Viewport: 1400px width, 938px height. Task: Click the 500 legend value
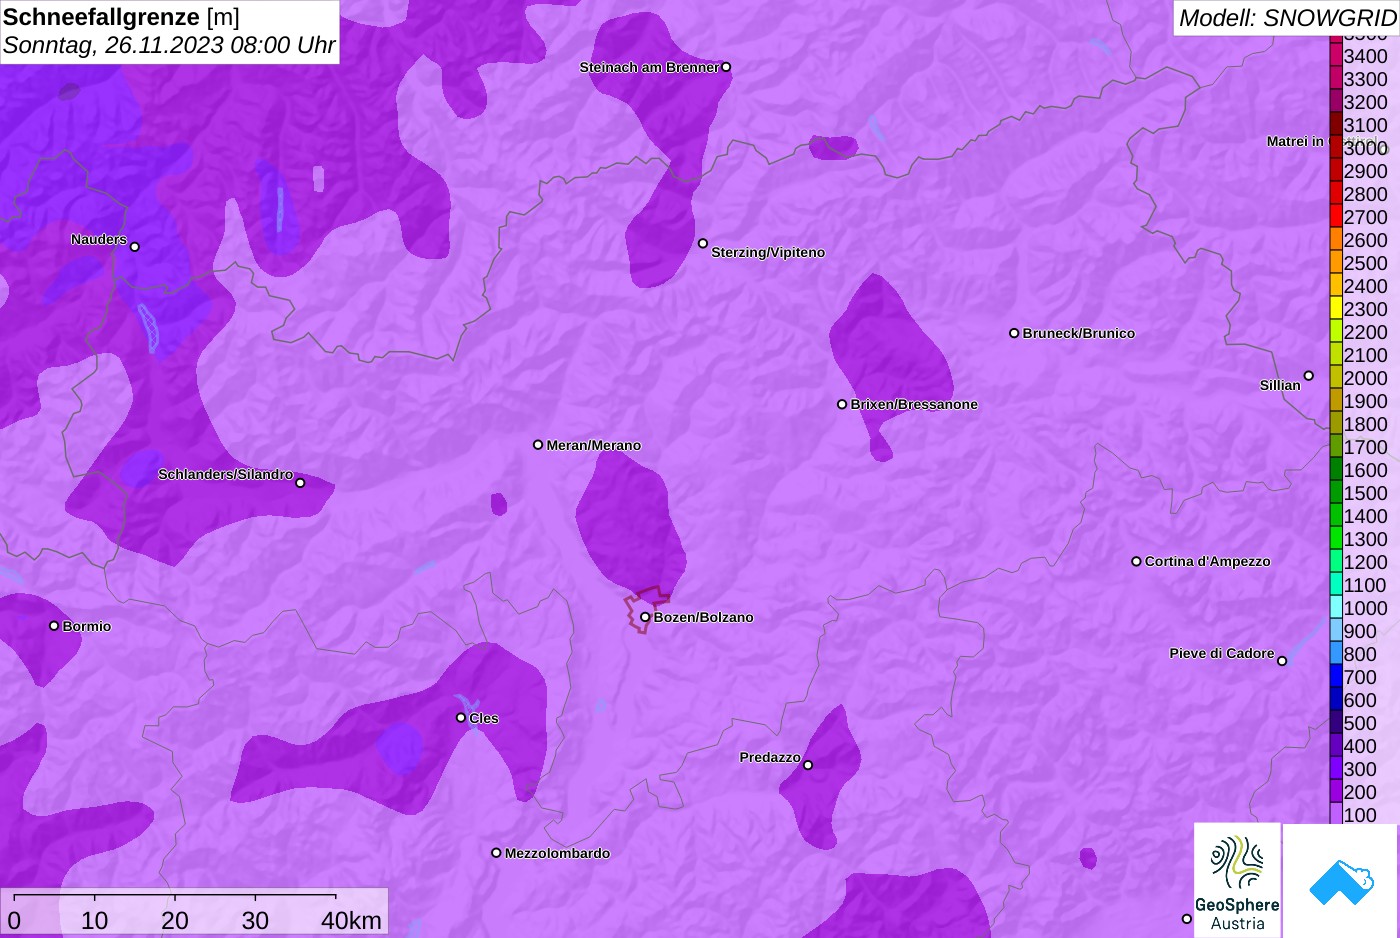pyautogui.click(x=1360, y=723)
